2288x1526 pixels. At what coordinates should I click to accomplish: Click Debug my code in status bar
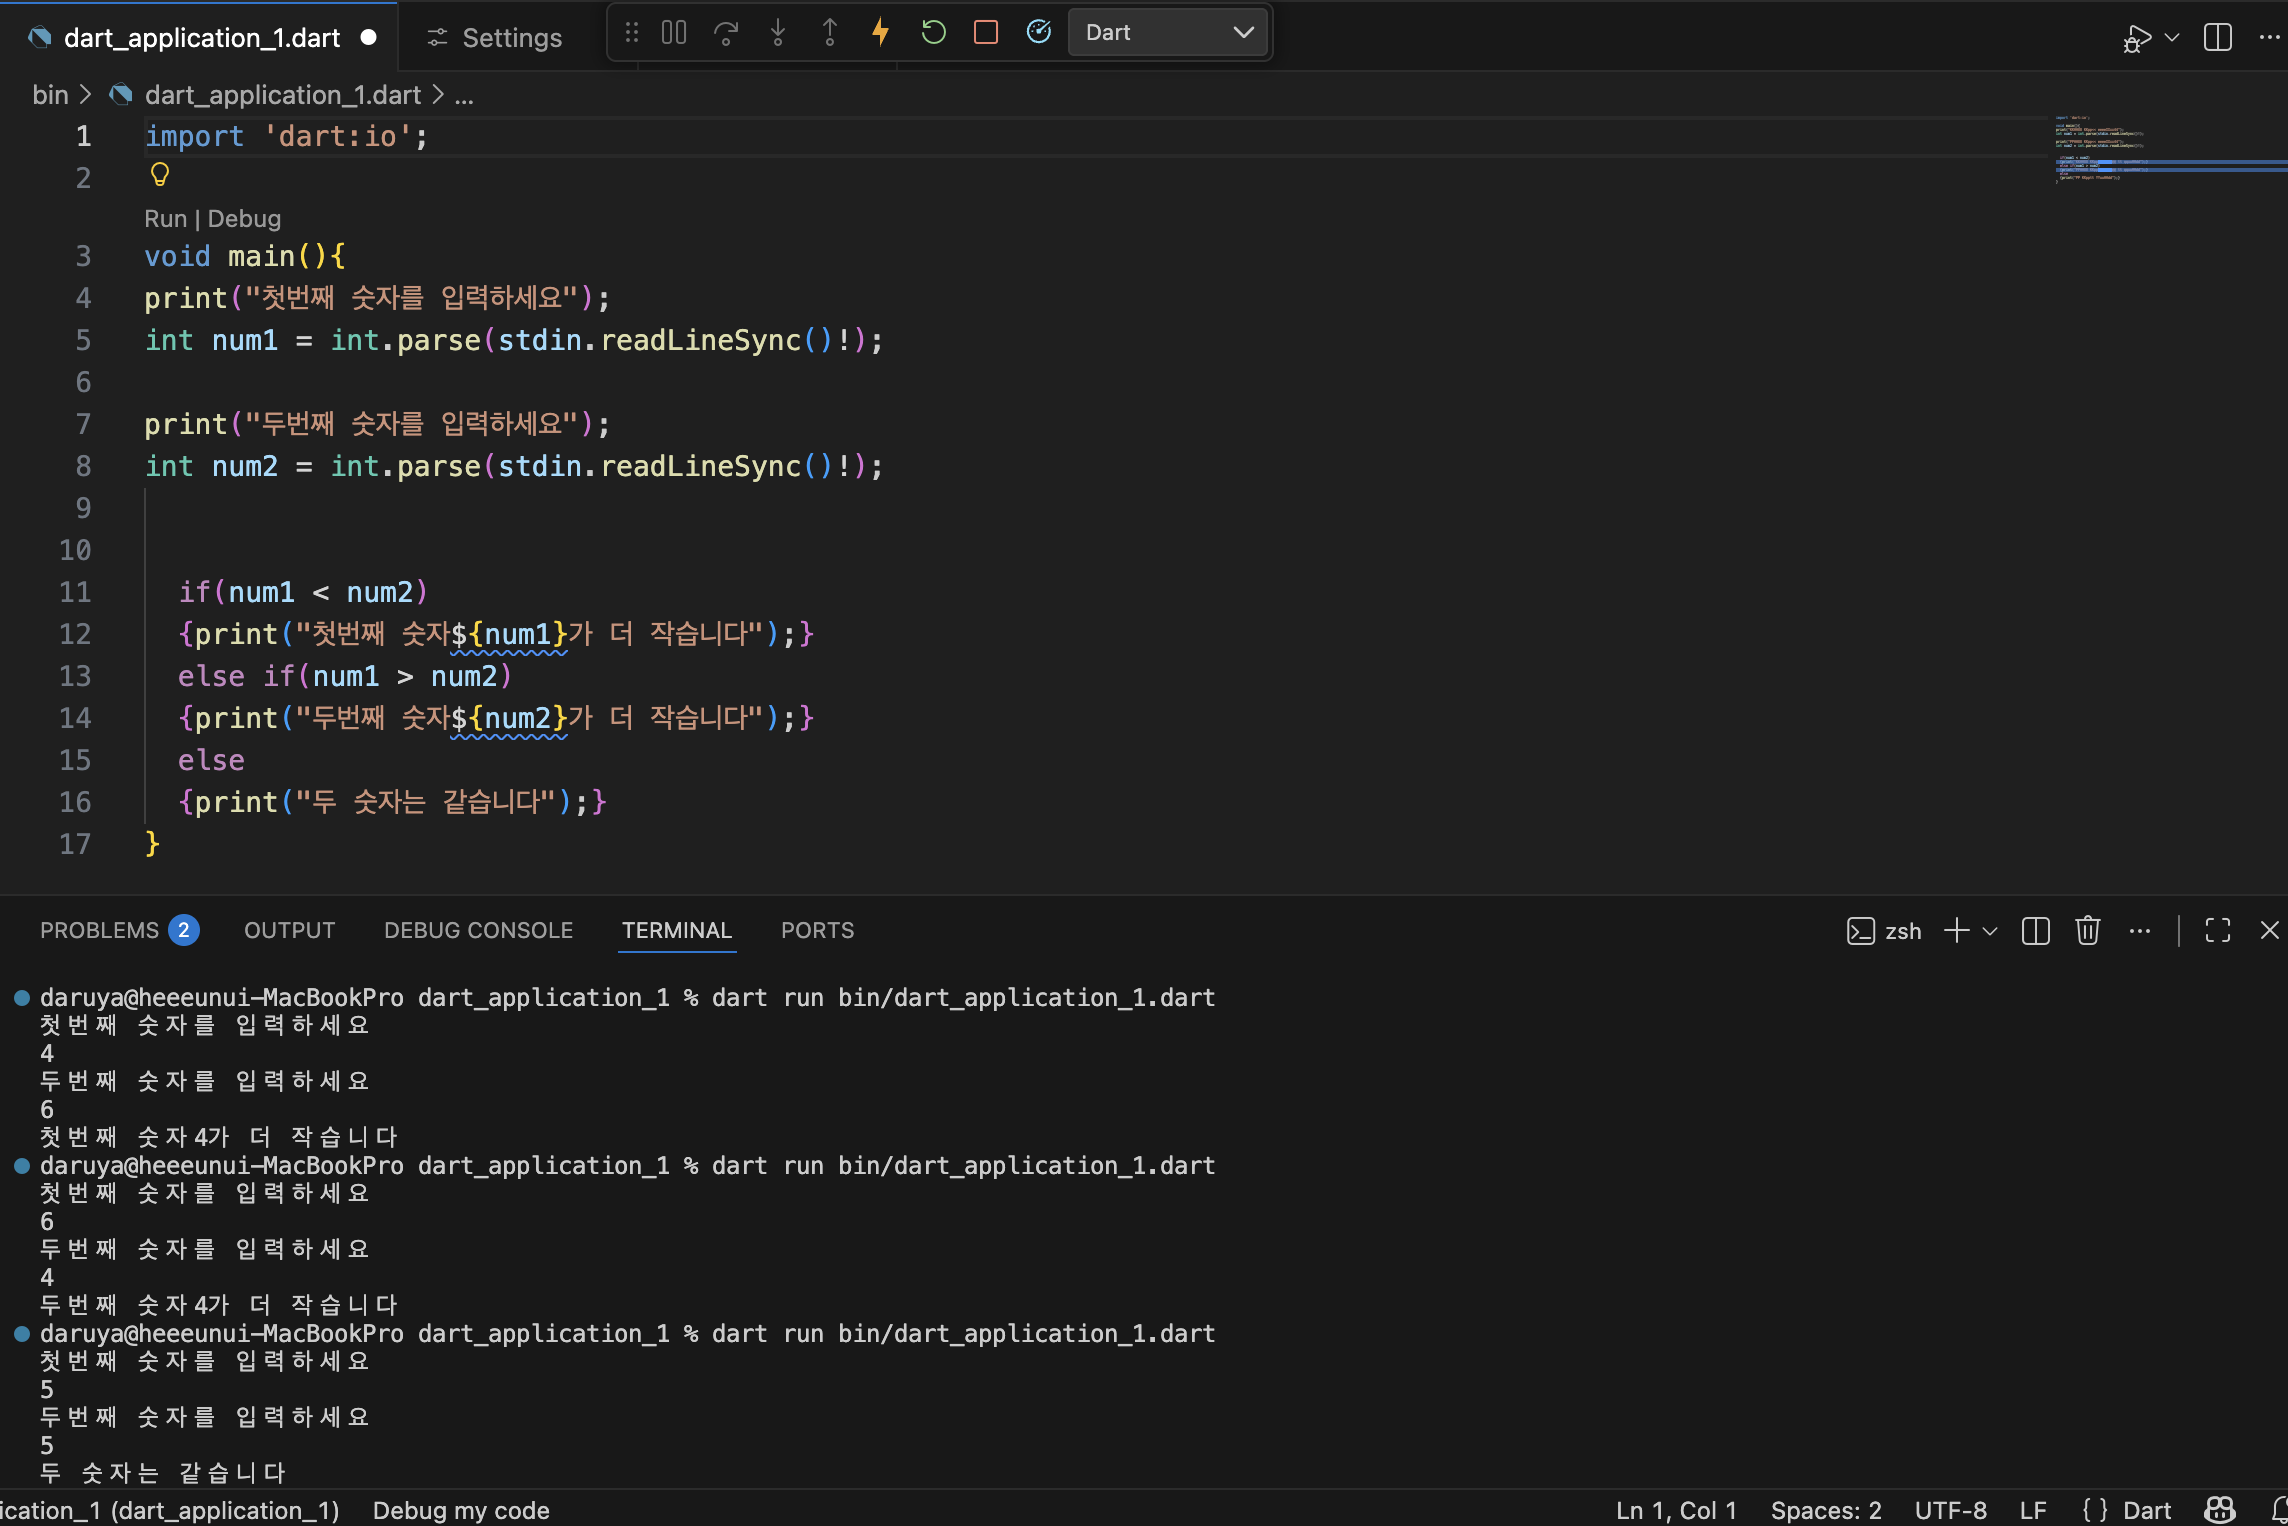(461, 1510)
